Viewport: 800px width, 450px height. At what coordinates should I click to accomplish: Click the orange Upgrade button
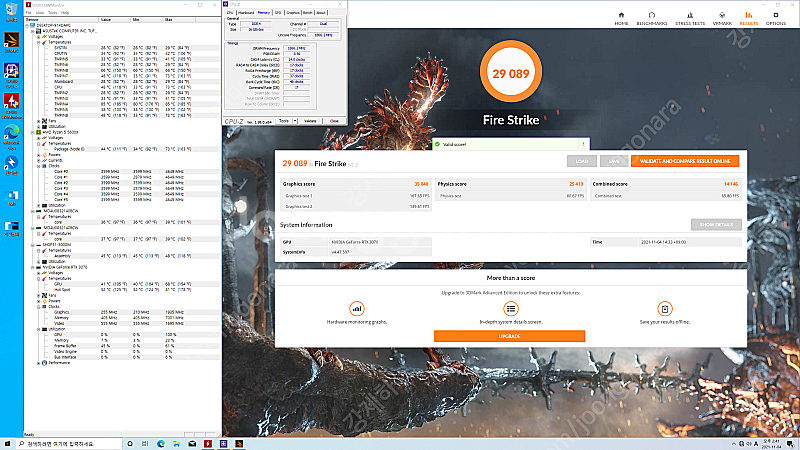(509, 336)
